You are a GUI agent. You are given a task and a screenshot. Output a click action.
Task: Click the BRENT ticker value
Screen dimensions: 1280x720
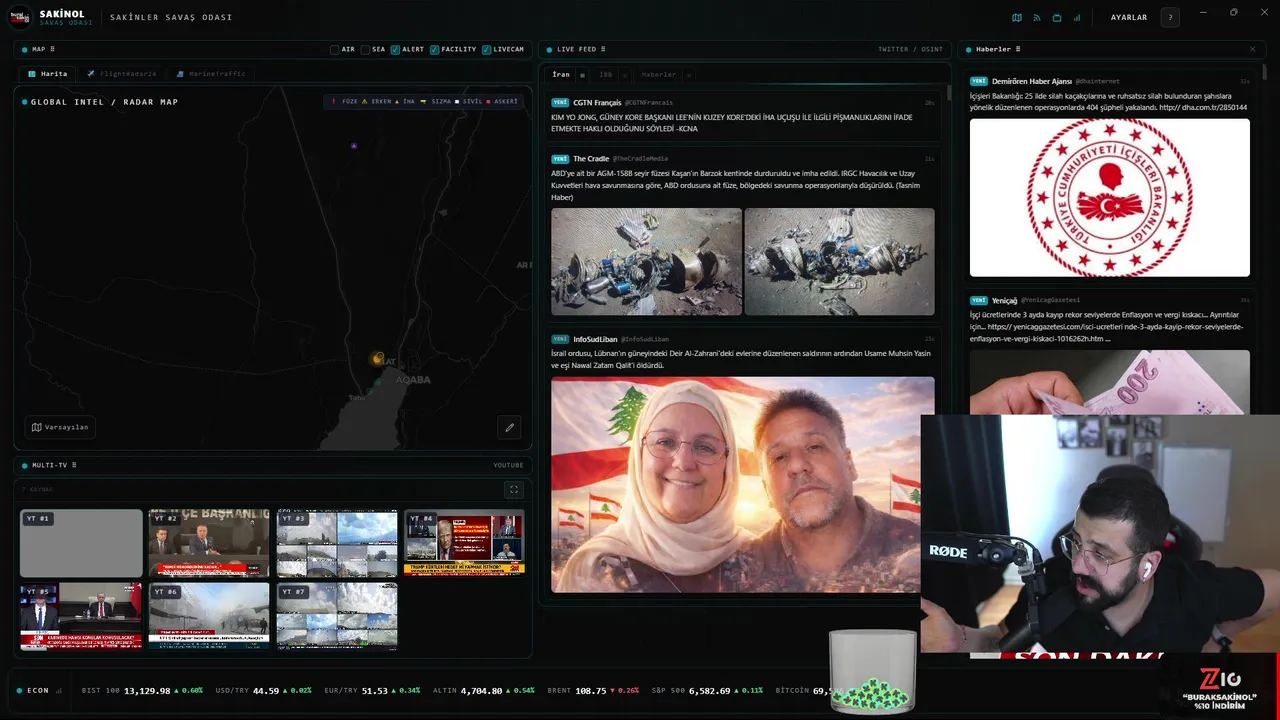pos(591,691)
